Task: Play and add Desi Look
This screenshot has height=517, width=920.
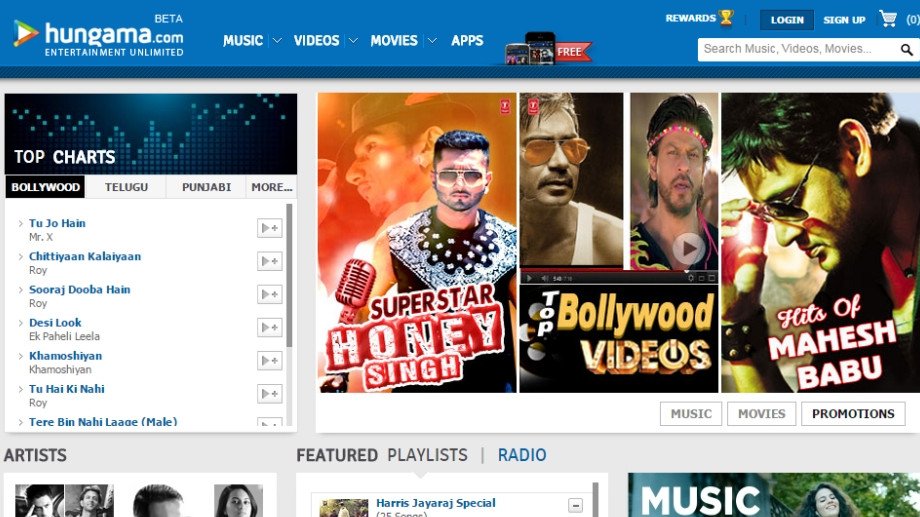Action: (269, 327)
